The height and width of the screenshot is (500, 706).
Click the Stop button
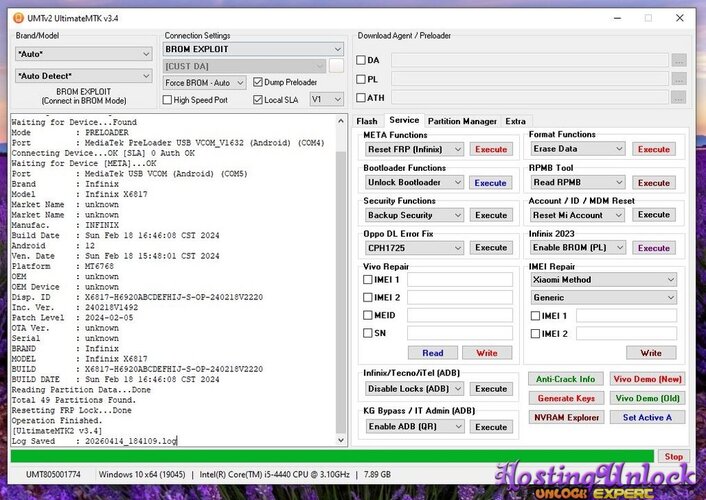click(674, 456)
